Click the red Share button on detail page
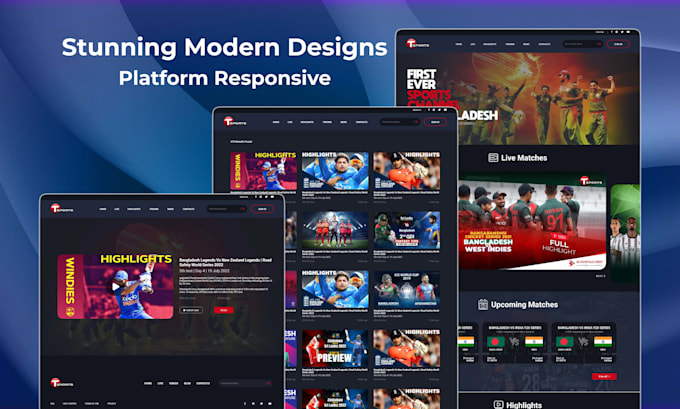680x409 pixels. click(x=224, y=310)
